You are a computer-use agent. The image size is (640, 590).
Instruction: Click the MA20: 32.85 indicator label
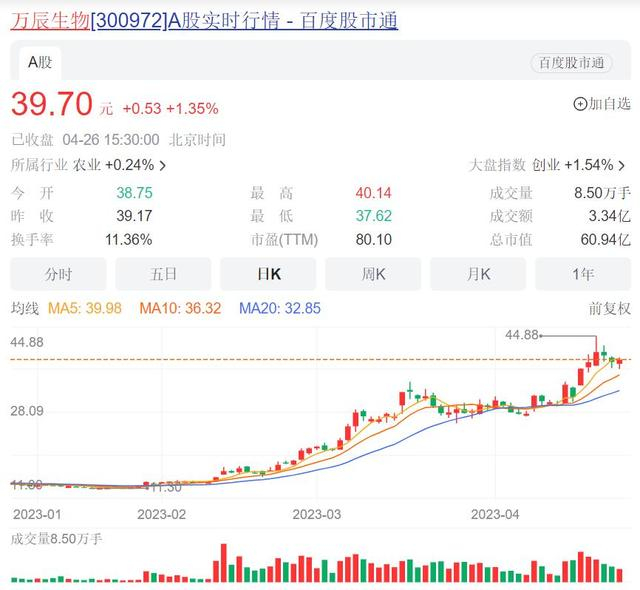tap(280, 308)
